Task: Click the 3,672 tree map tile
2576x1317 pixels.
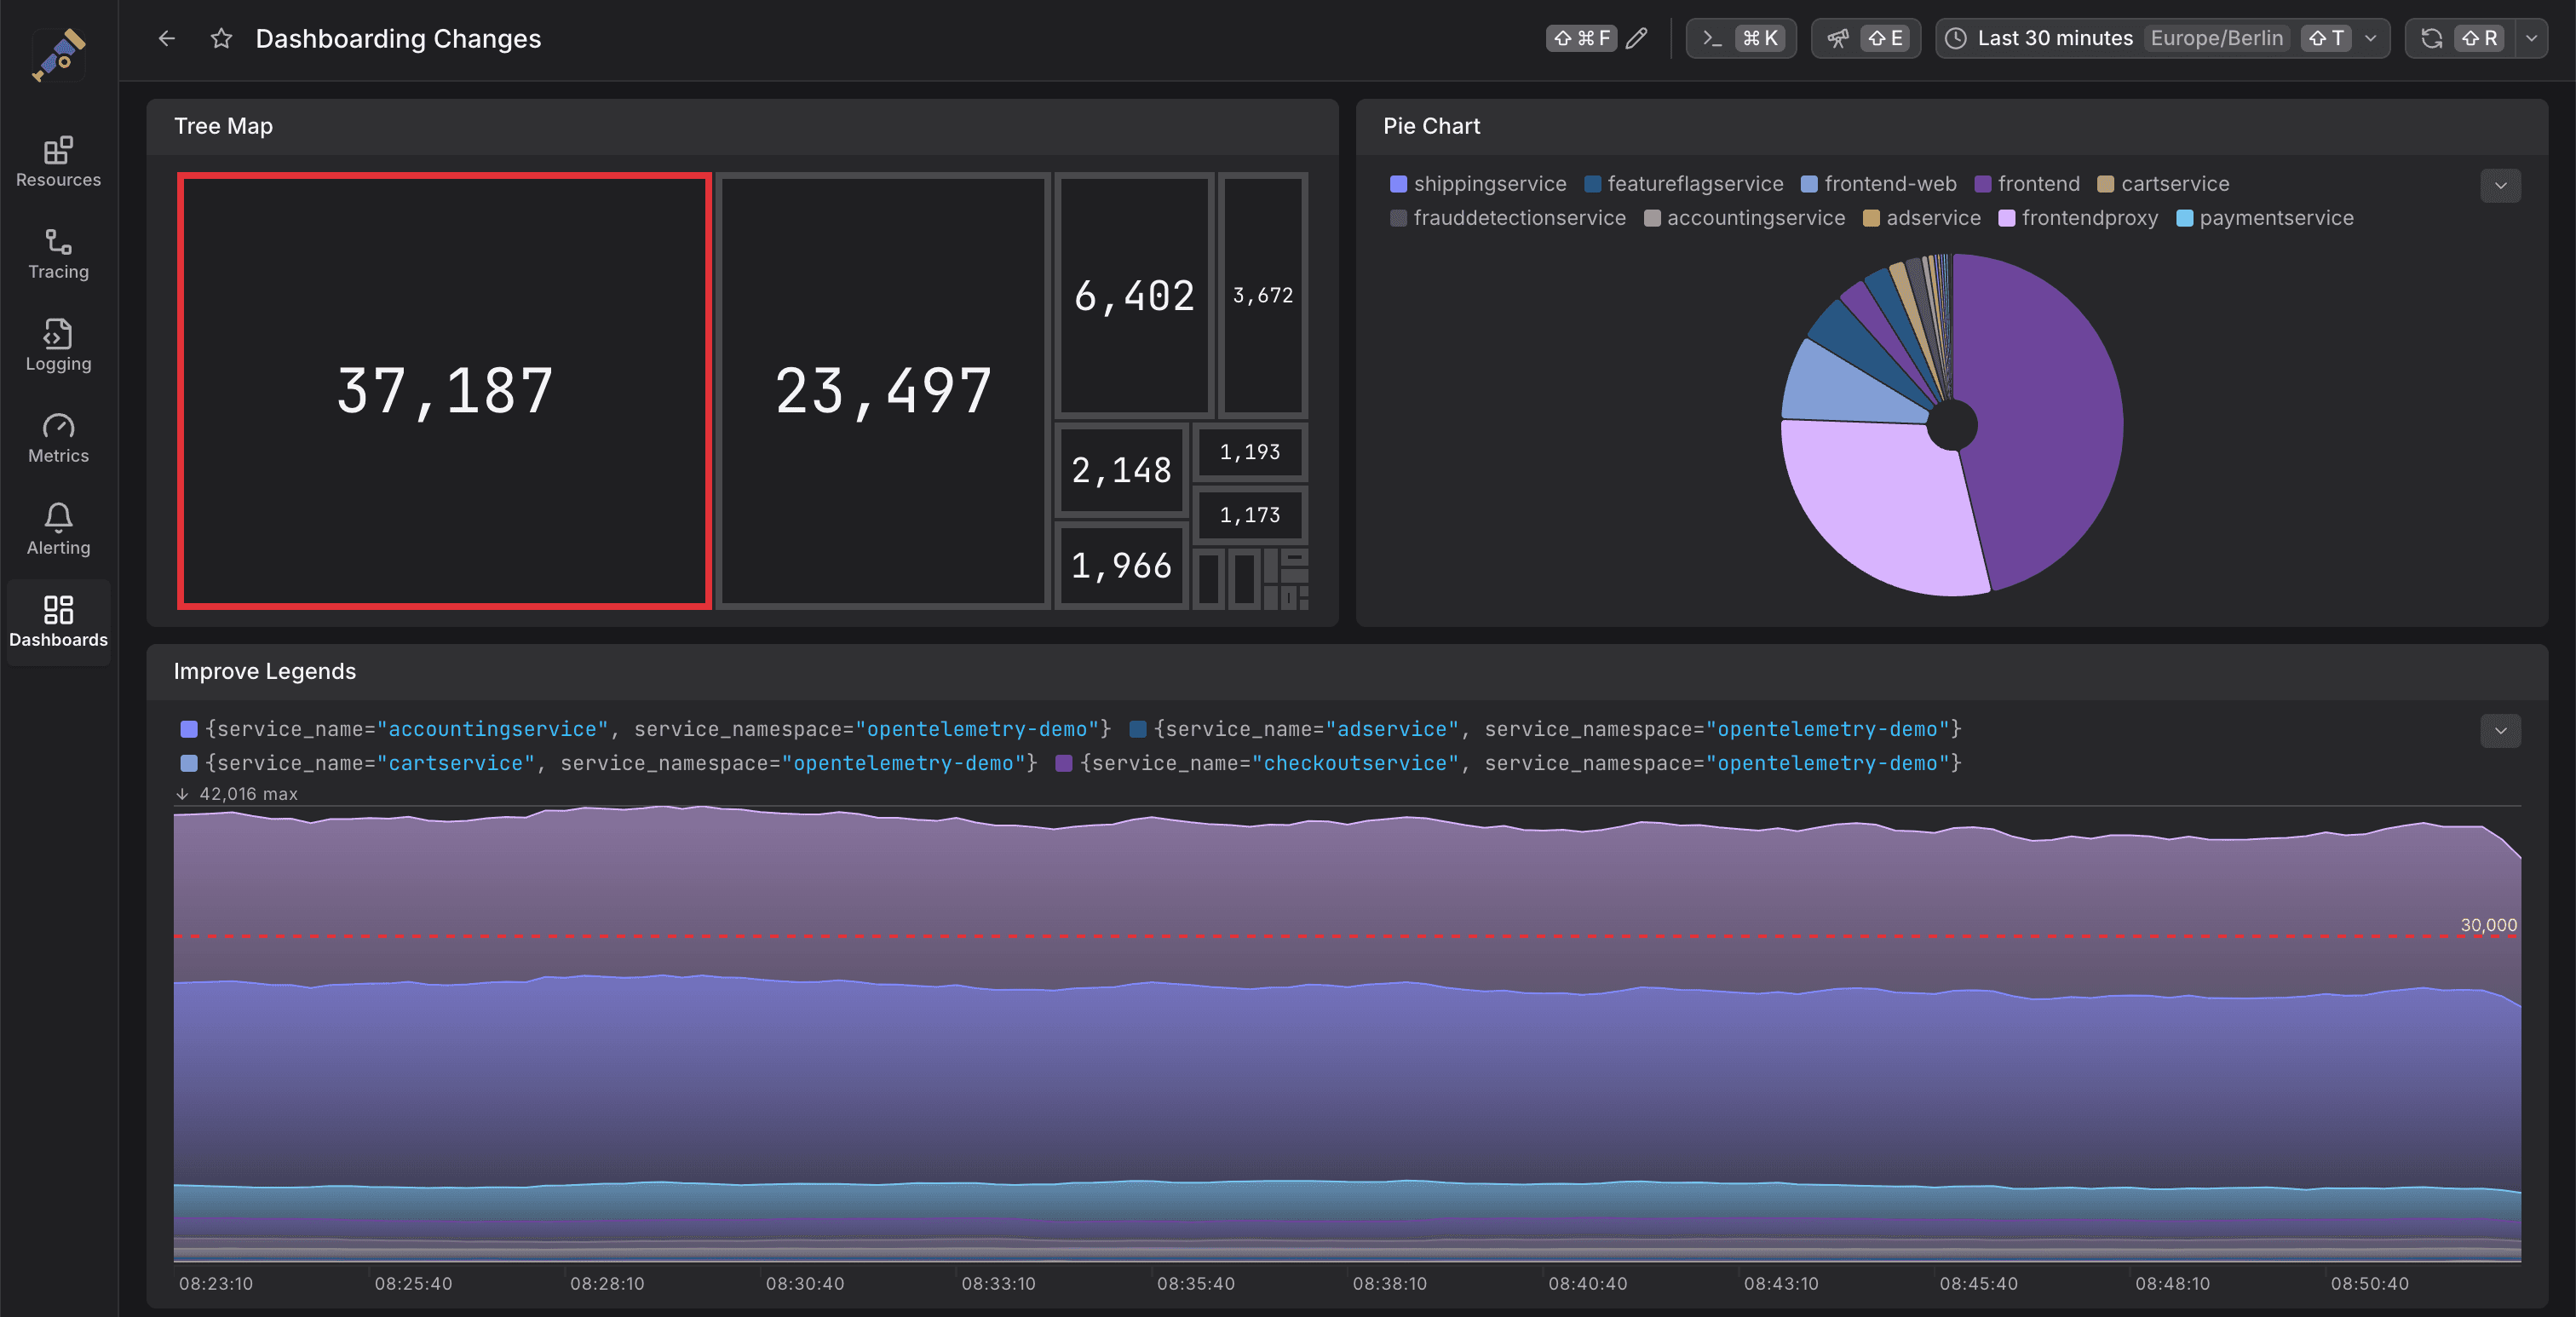Action: coord(1263,296)
